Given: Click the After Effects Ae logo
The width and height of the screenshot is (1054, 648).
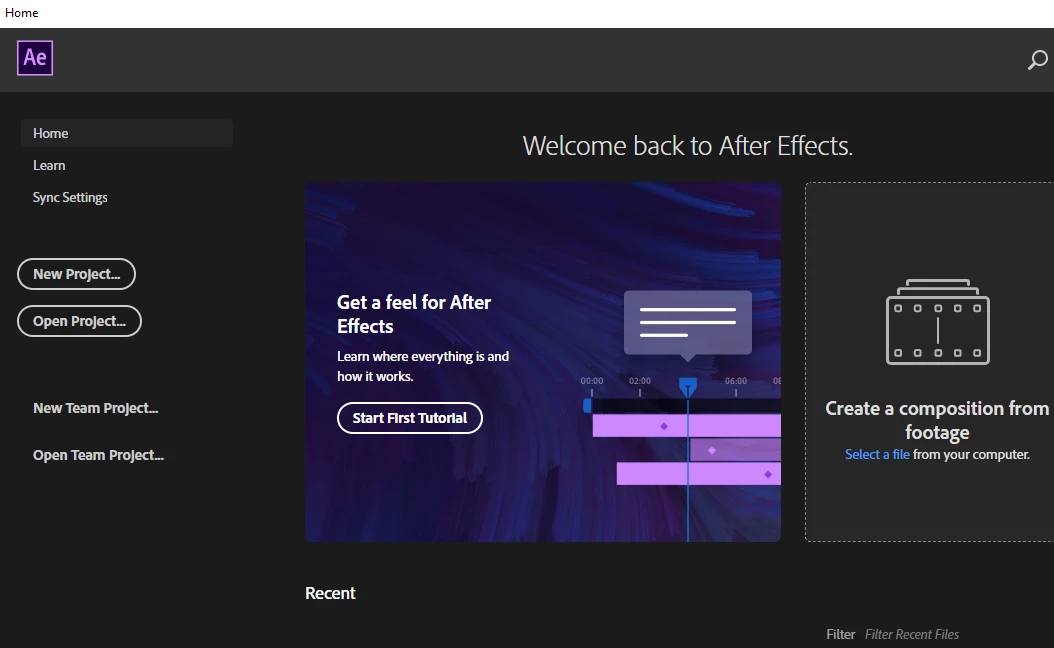Looking at the screenshot, I should tap(35, 58).
